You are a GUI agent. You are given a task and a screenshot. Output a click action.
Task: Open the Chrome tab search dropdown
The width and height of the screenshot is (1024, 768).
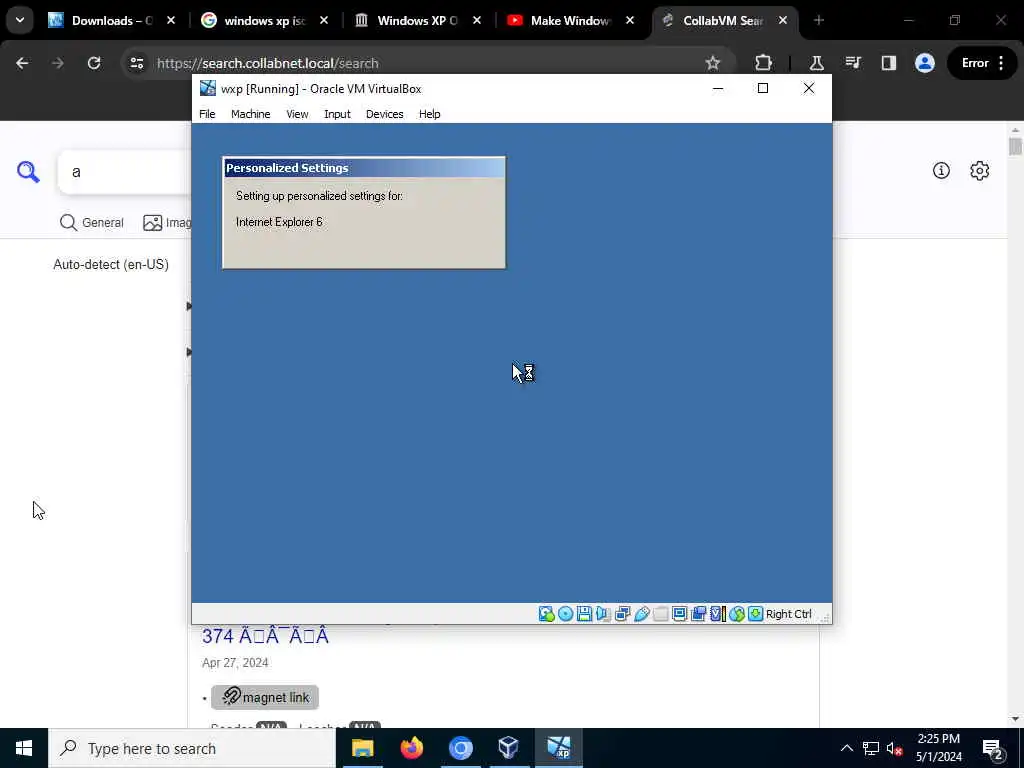[x=20, y=20]
